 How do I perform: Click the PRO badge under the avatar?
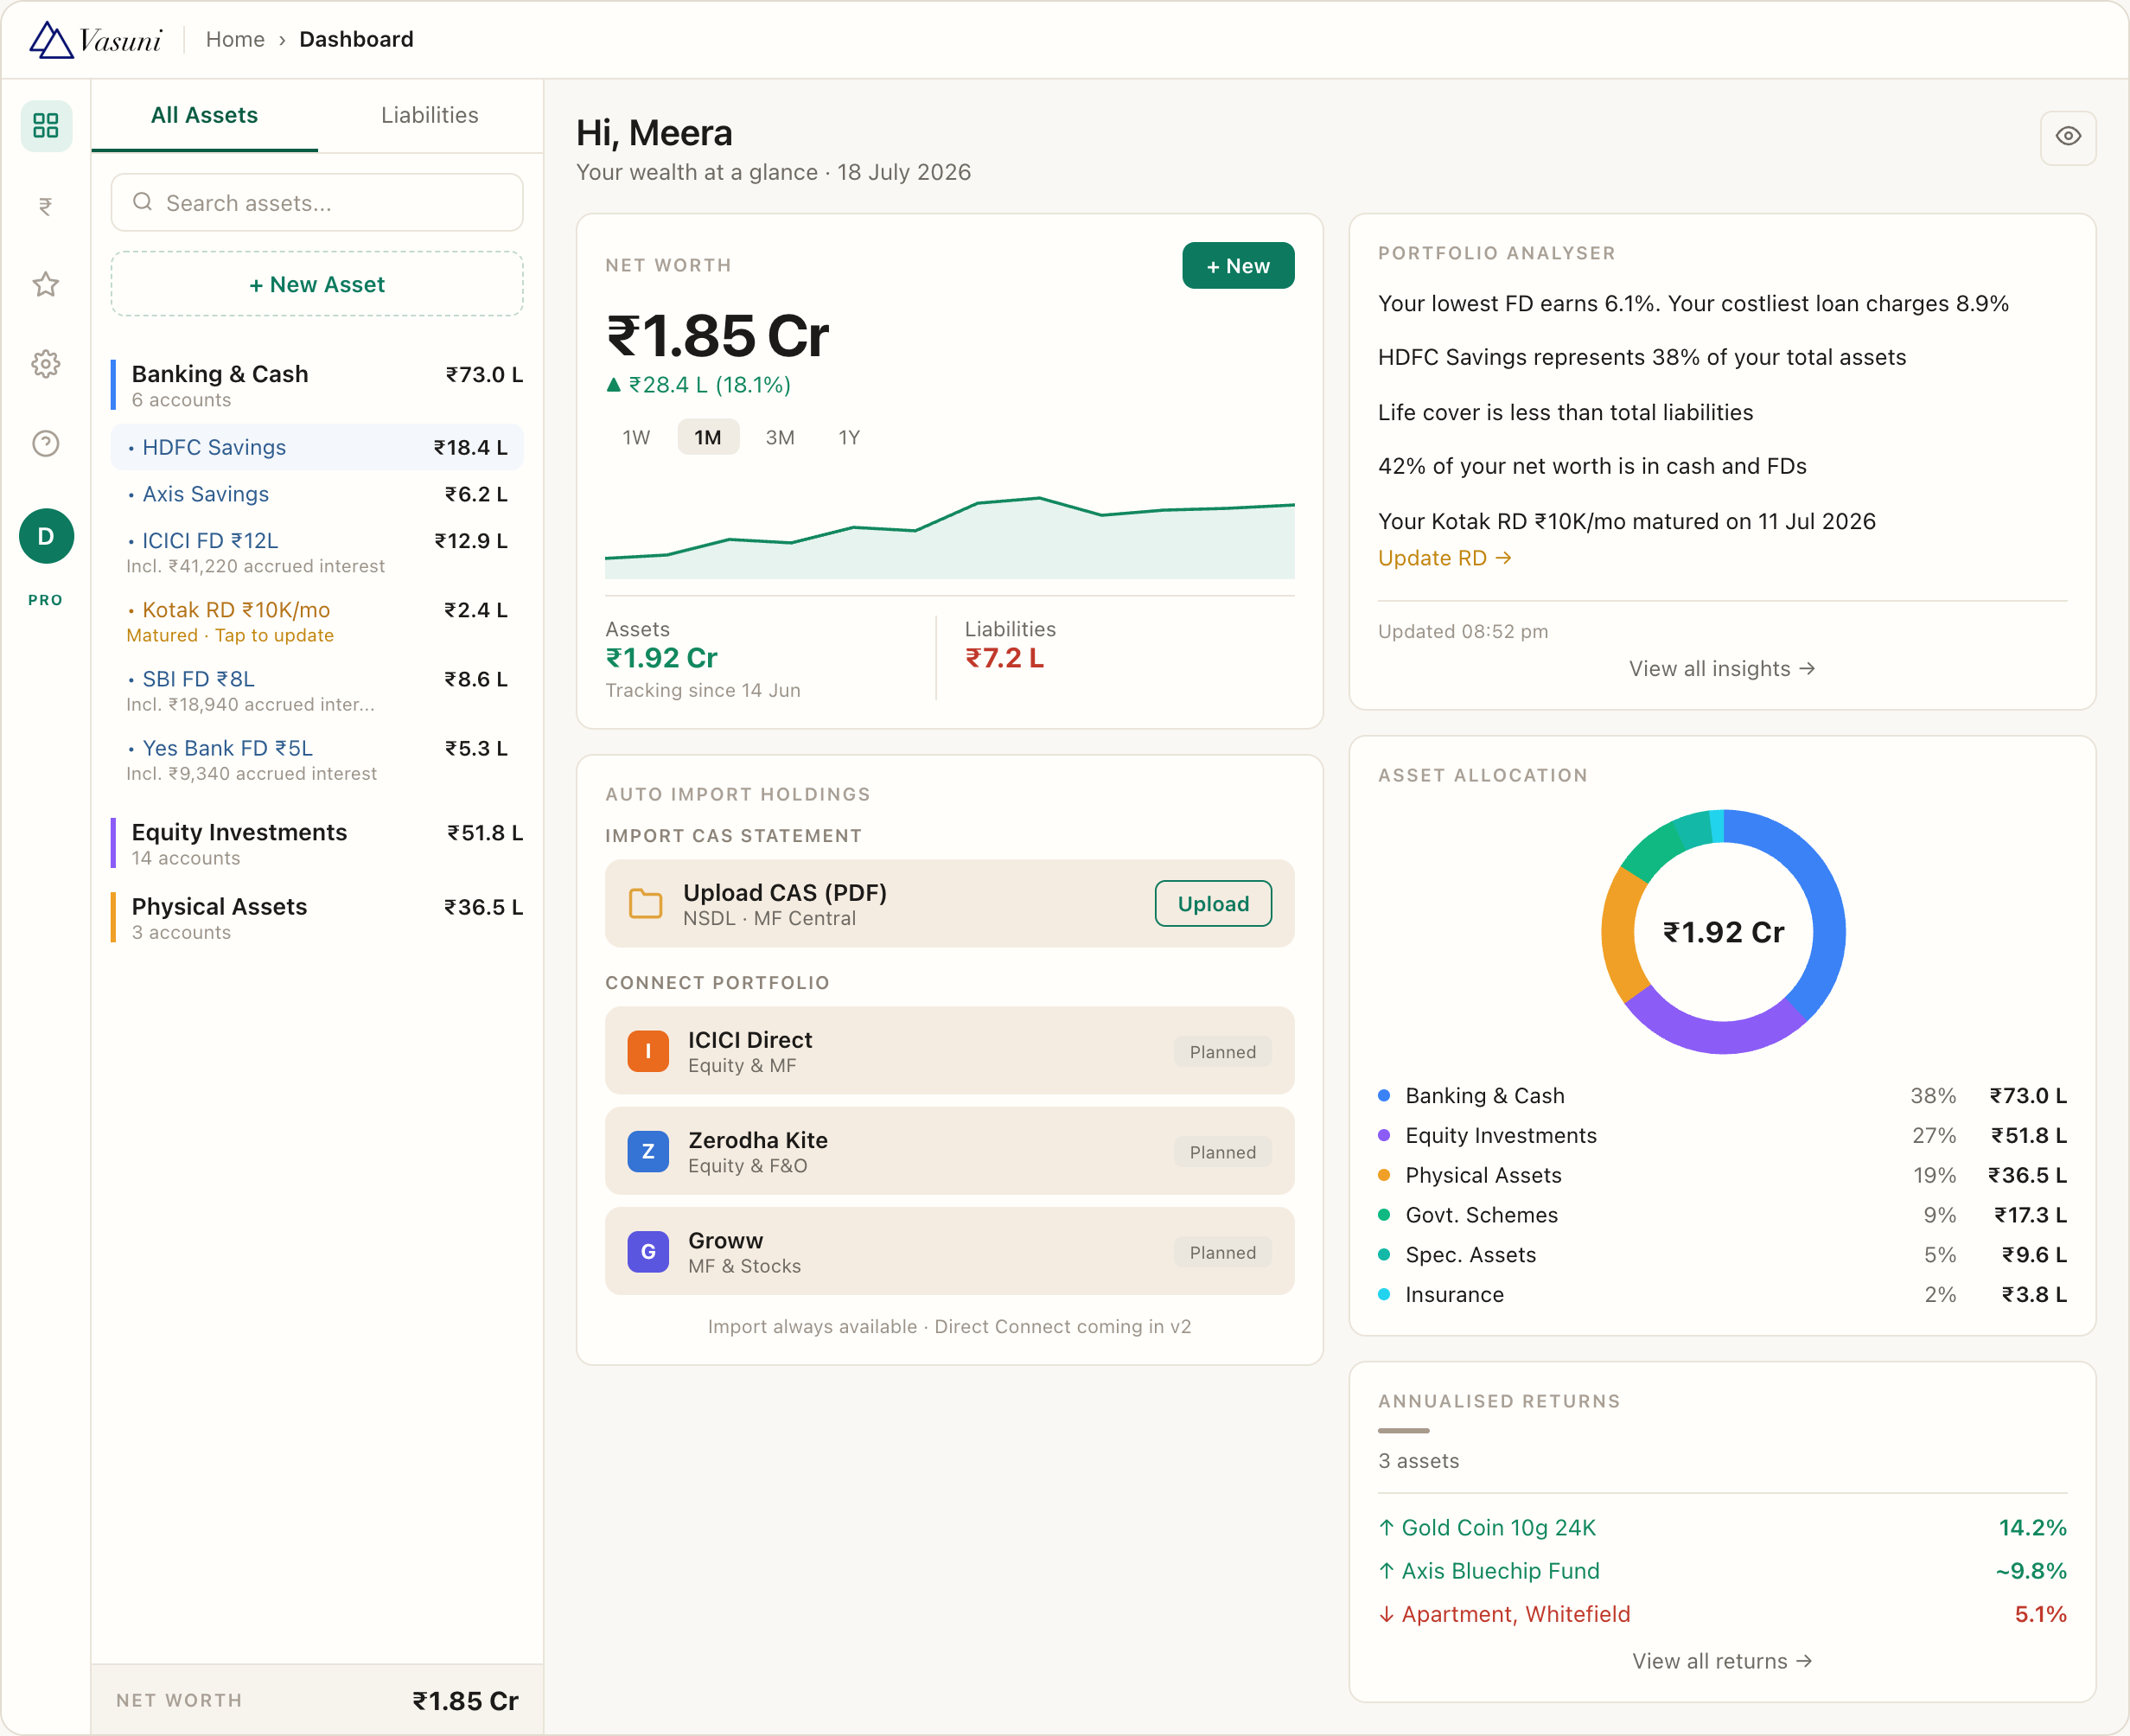pyautogui.click(x=46, y=600)
